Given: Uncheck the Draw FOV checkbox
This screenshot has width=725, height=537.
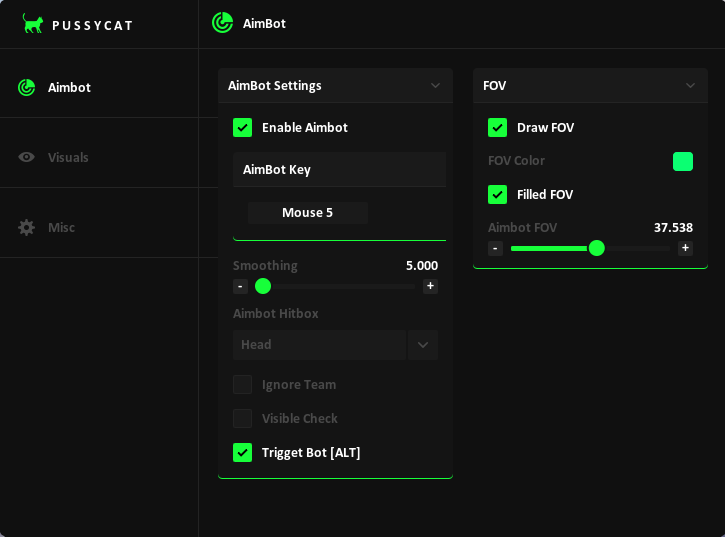Looking at the screenshot, I should 497,128.
